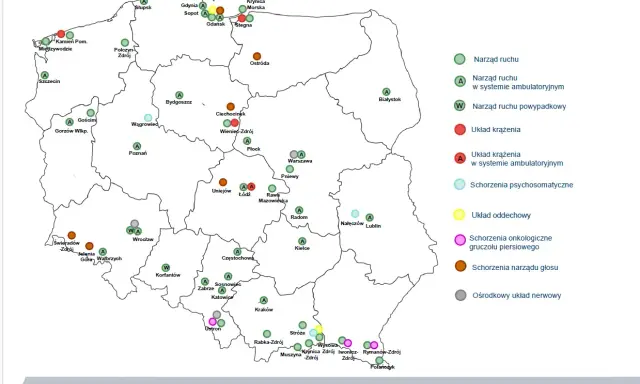640x384 pixels.
Task: Select the magenta marker at Ustroń
Action: coord(213,322)
